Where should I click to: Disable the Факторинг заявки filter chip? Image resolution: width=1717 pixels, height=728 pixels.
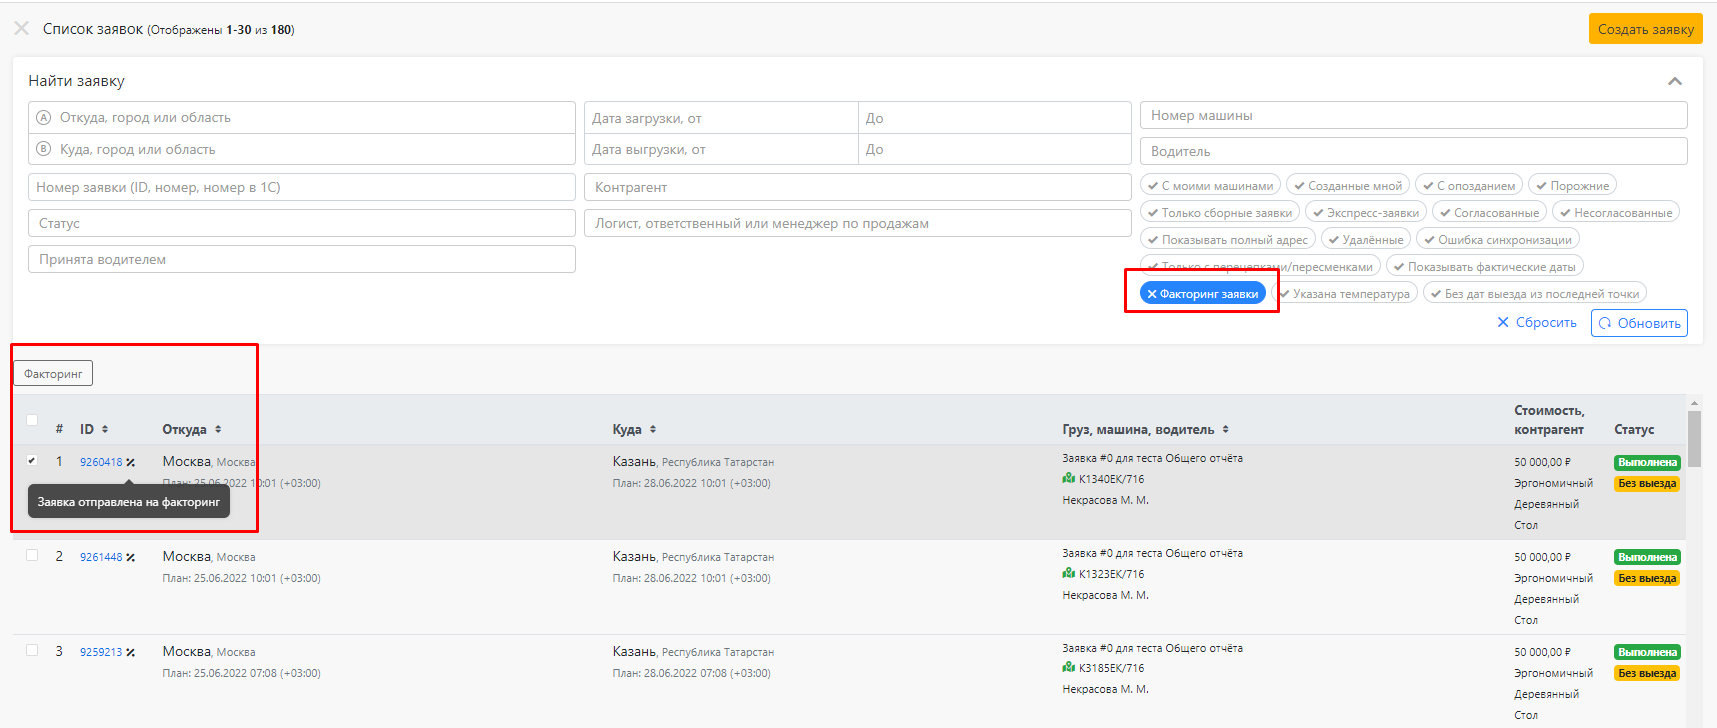pyautogui.click(x=1203, y=294)
